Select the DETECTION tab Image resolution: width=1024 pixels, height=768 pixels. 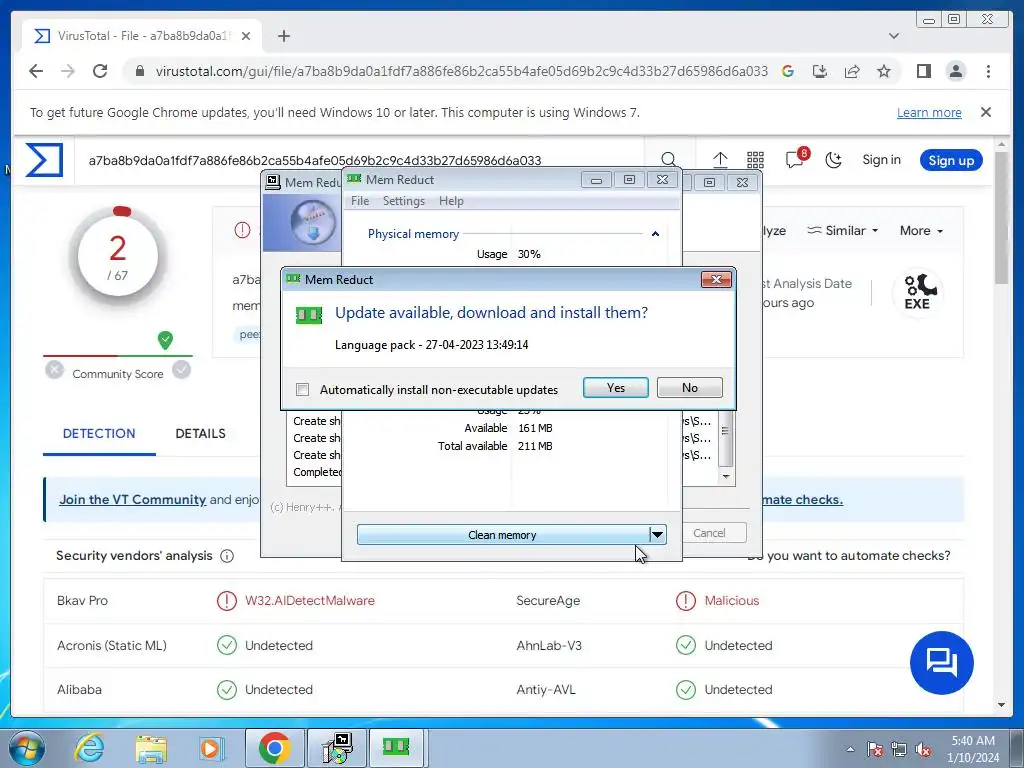pos(99,434)
